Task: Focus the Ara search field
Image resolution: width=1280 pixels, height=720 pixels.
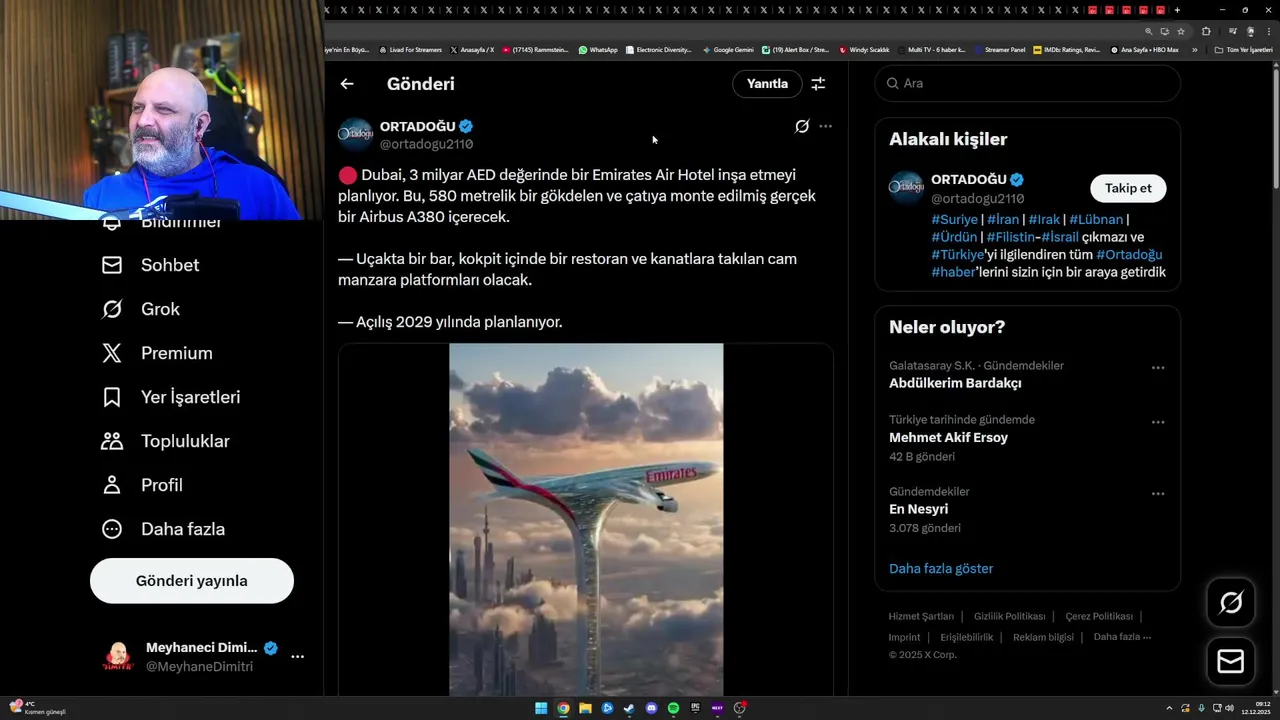Action: coord(1027,83)
